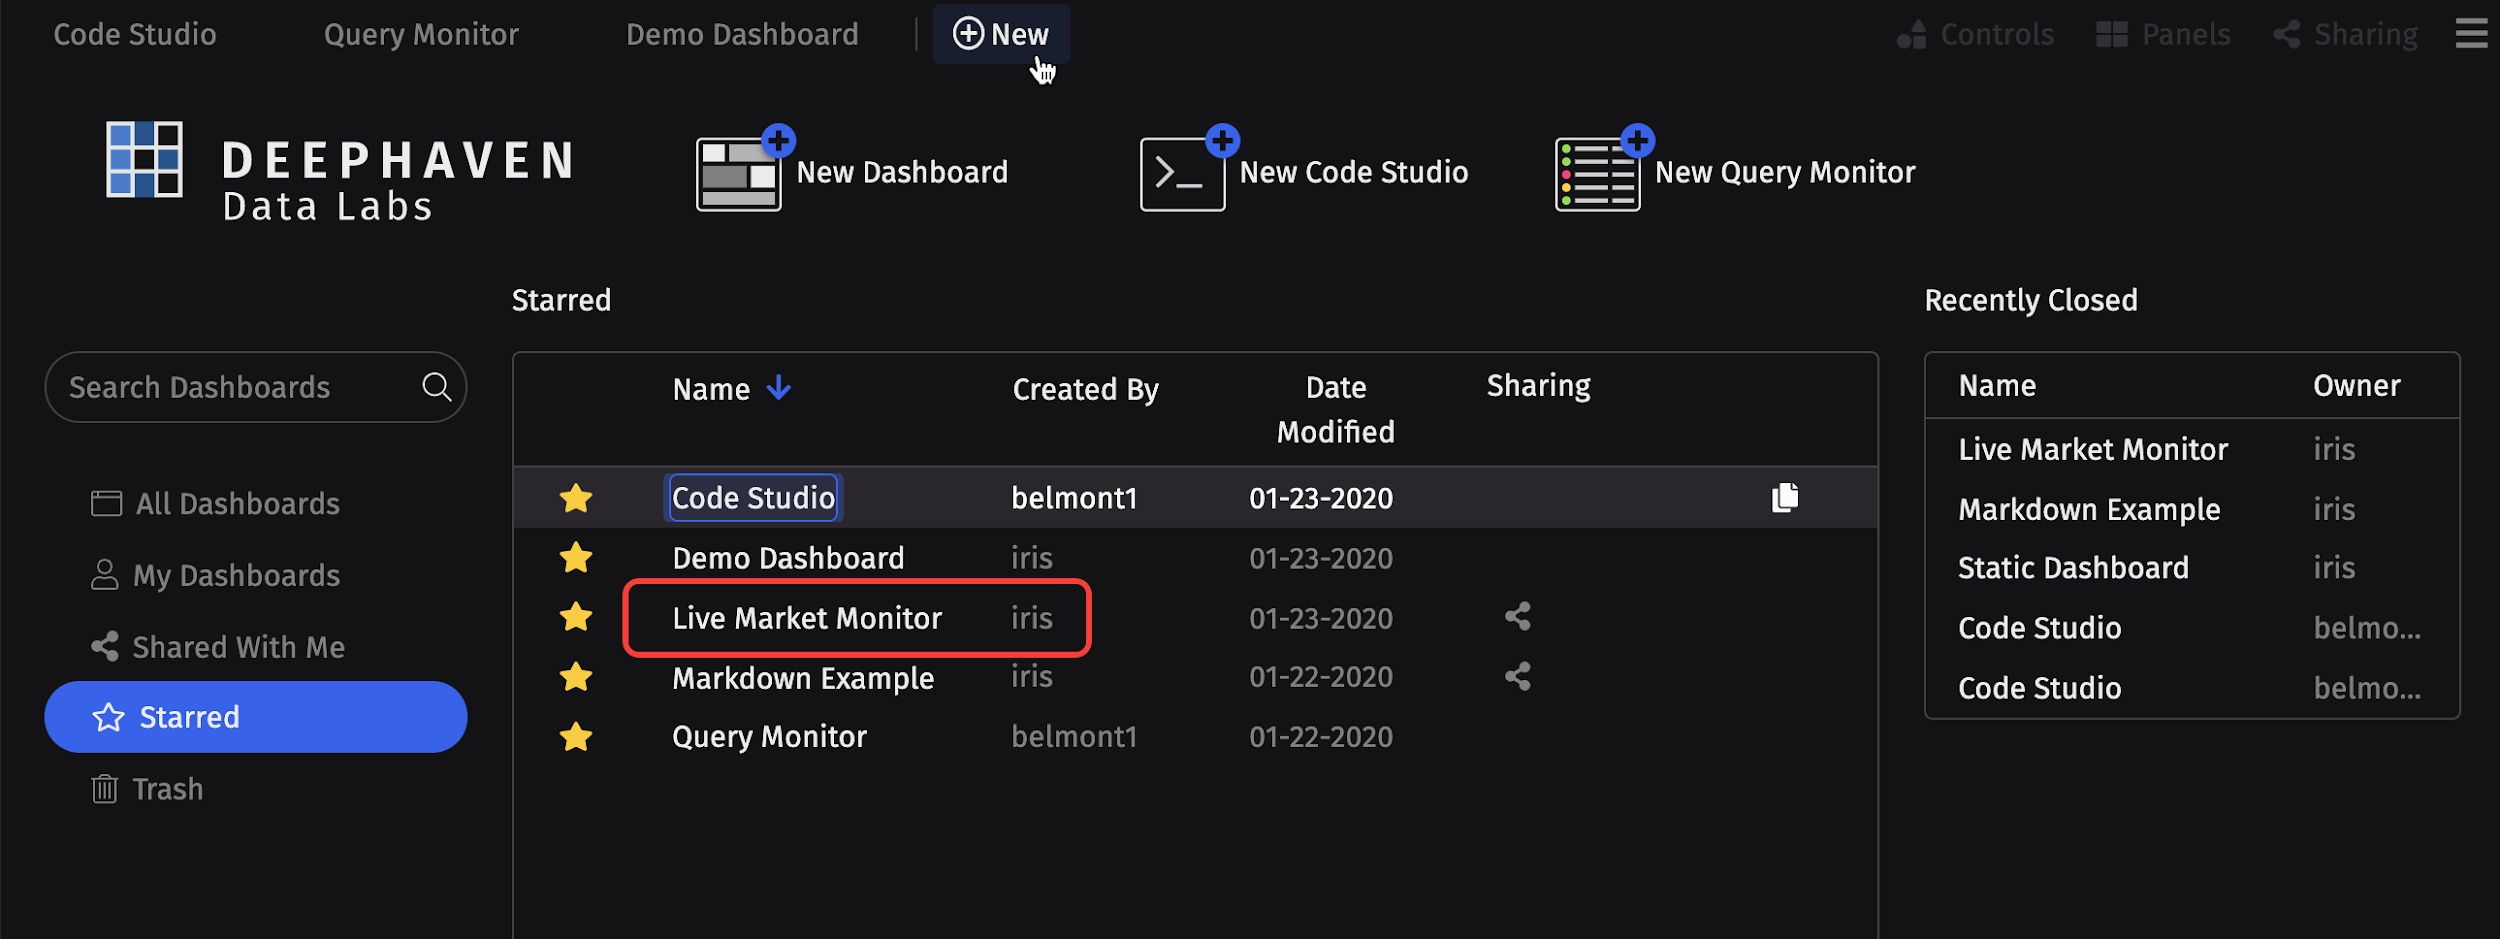
Task: Click the New Code Studio label
Action: (x=1354, y=172)
